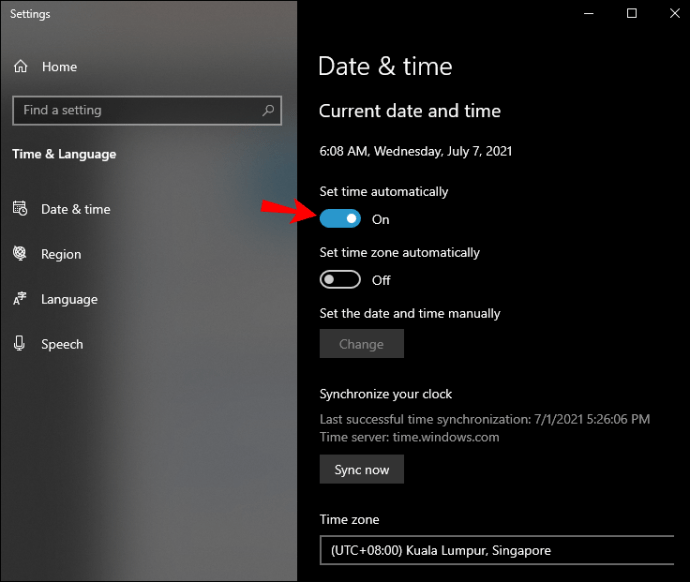Open the Time zone dropdown
The width and height of the screenshot is (690, 582).
pos(497,550)
